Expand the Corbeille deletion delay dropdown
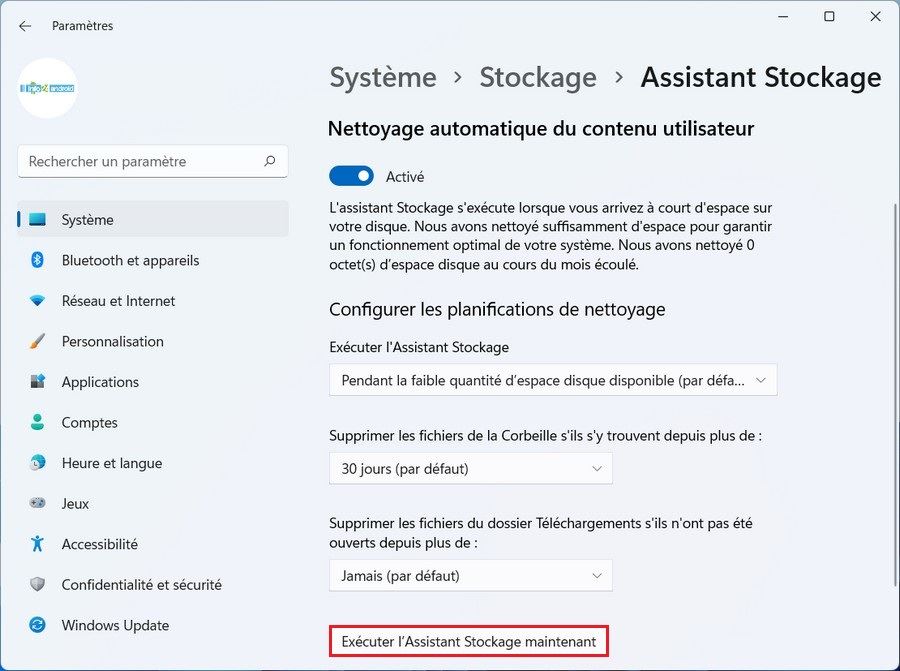Viewport: 900px width, 671px height. coord(470,468)
